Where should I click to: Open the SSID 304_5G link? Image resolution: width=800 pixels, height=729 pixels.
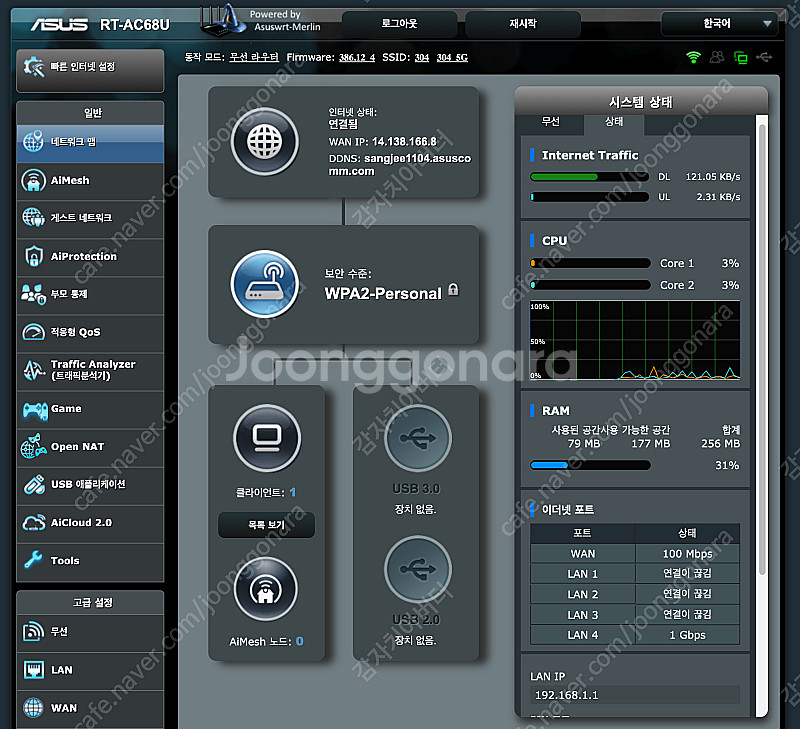point(452,58)
